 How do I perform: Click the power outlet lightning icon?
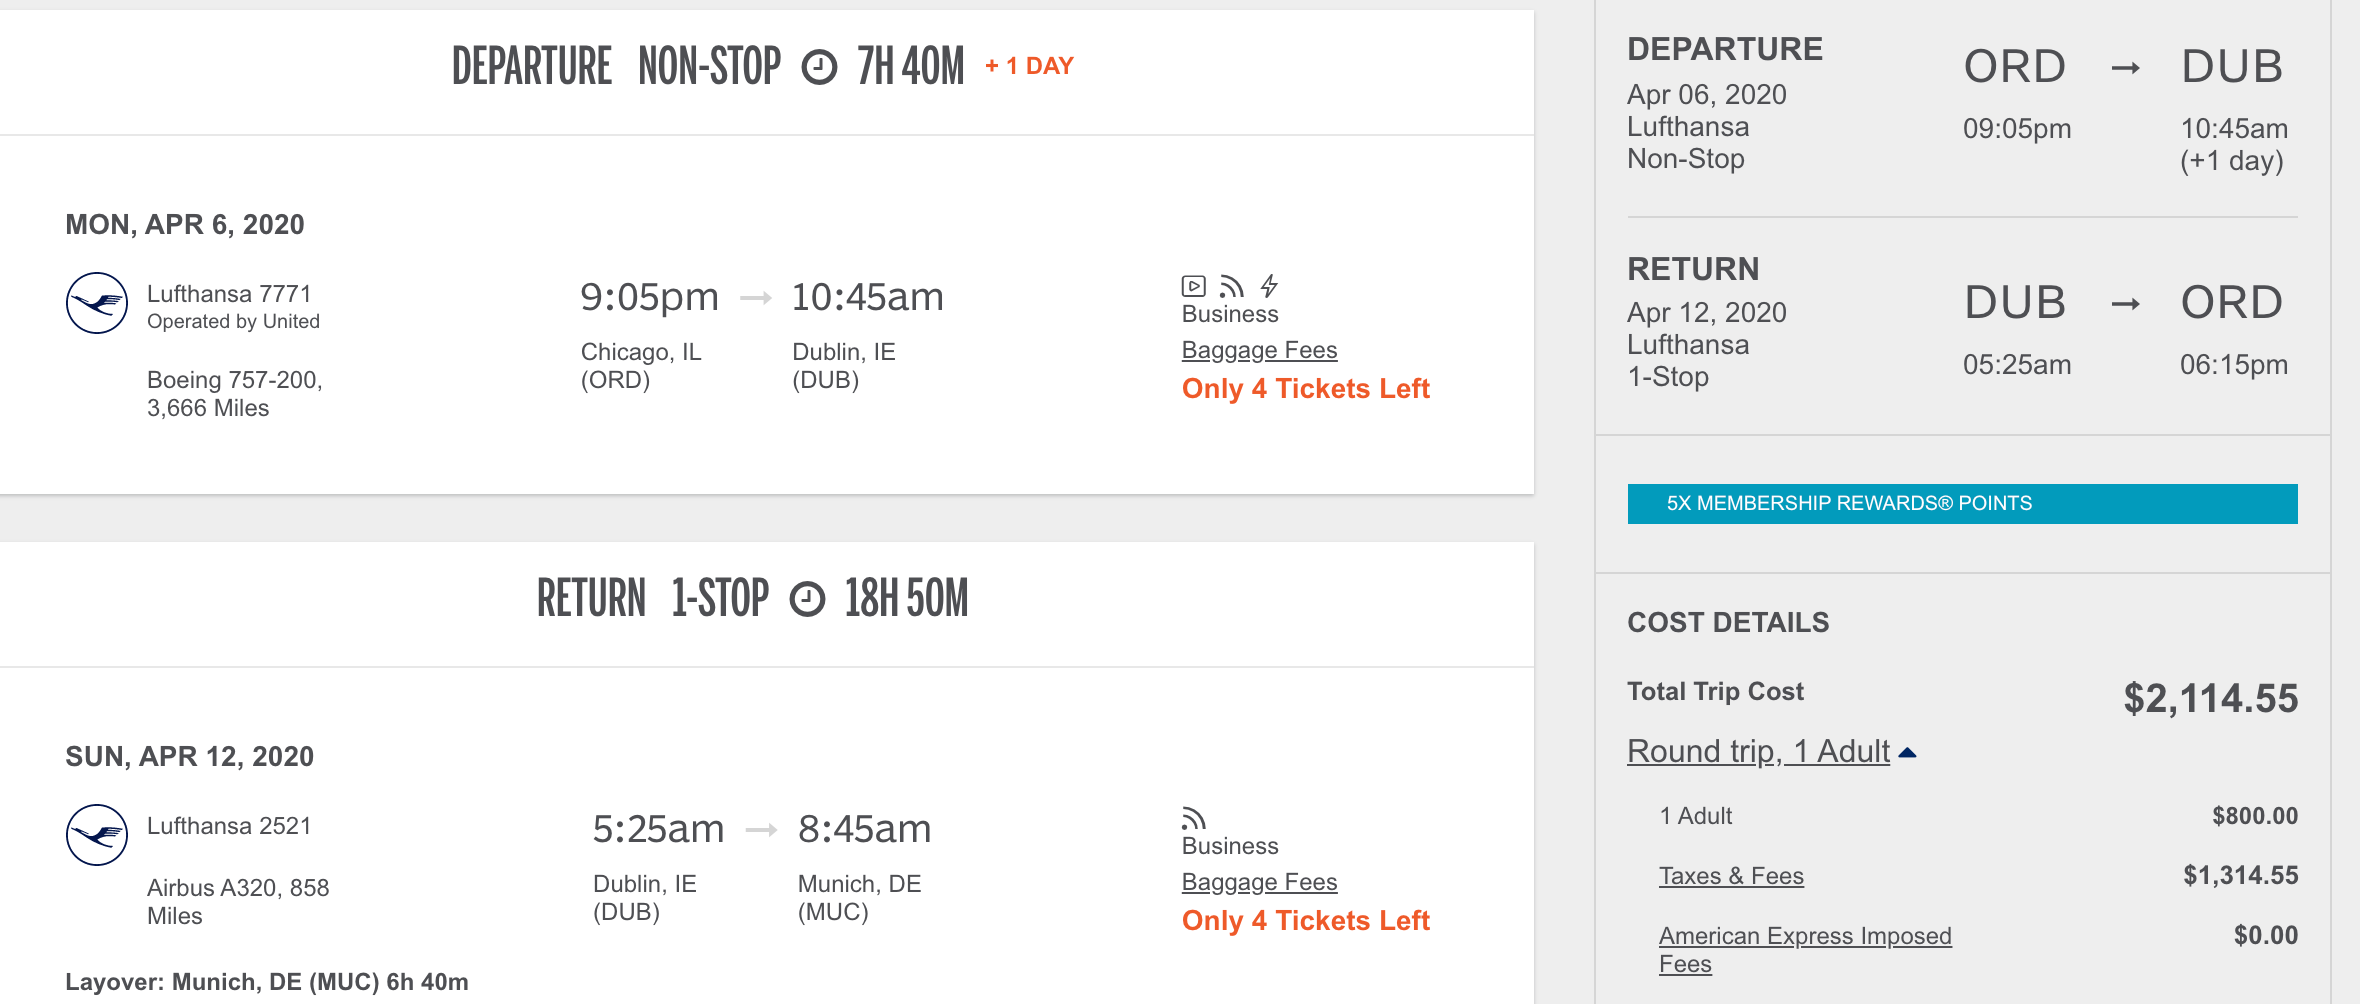coord(1269,287)
